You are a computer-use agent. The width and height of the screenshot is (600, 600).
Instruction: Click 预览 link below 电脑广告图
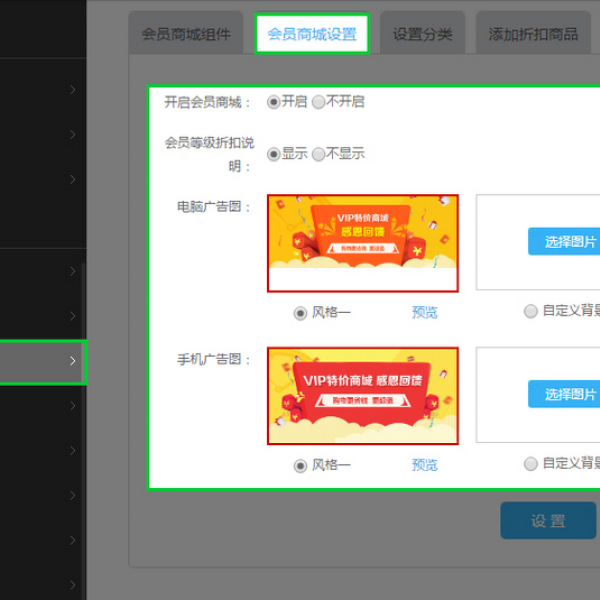(424, 313)
